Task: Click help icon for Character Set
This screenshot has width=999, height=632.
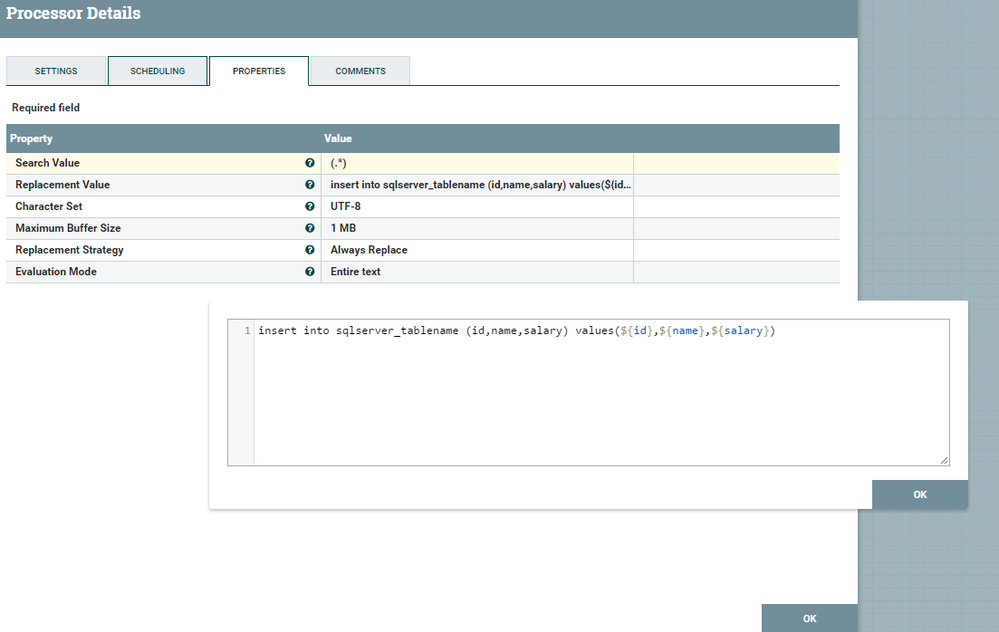Action: 310,207
